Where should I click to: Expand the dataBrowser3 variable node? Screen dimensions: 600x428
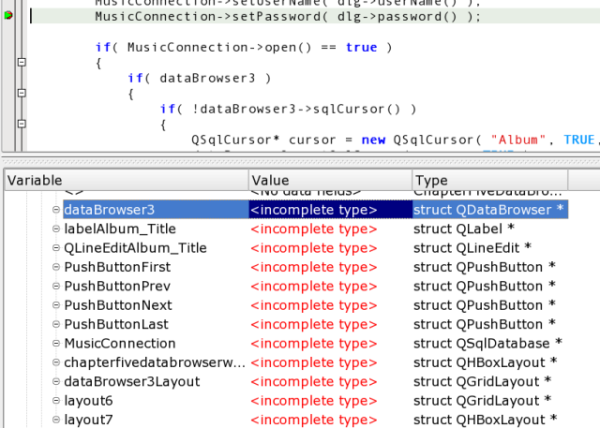[x=56, y=210]
